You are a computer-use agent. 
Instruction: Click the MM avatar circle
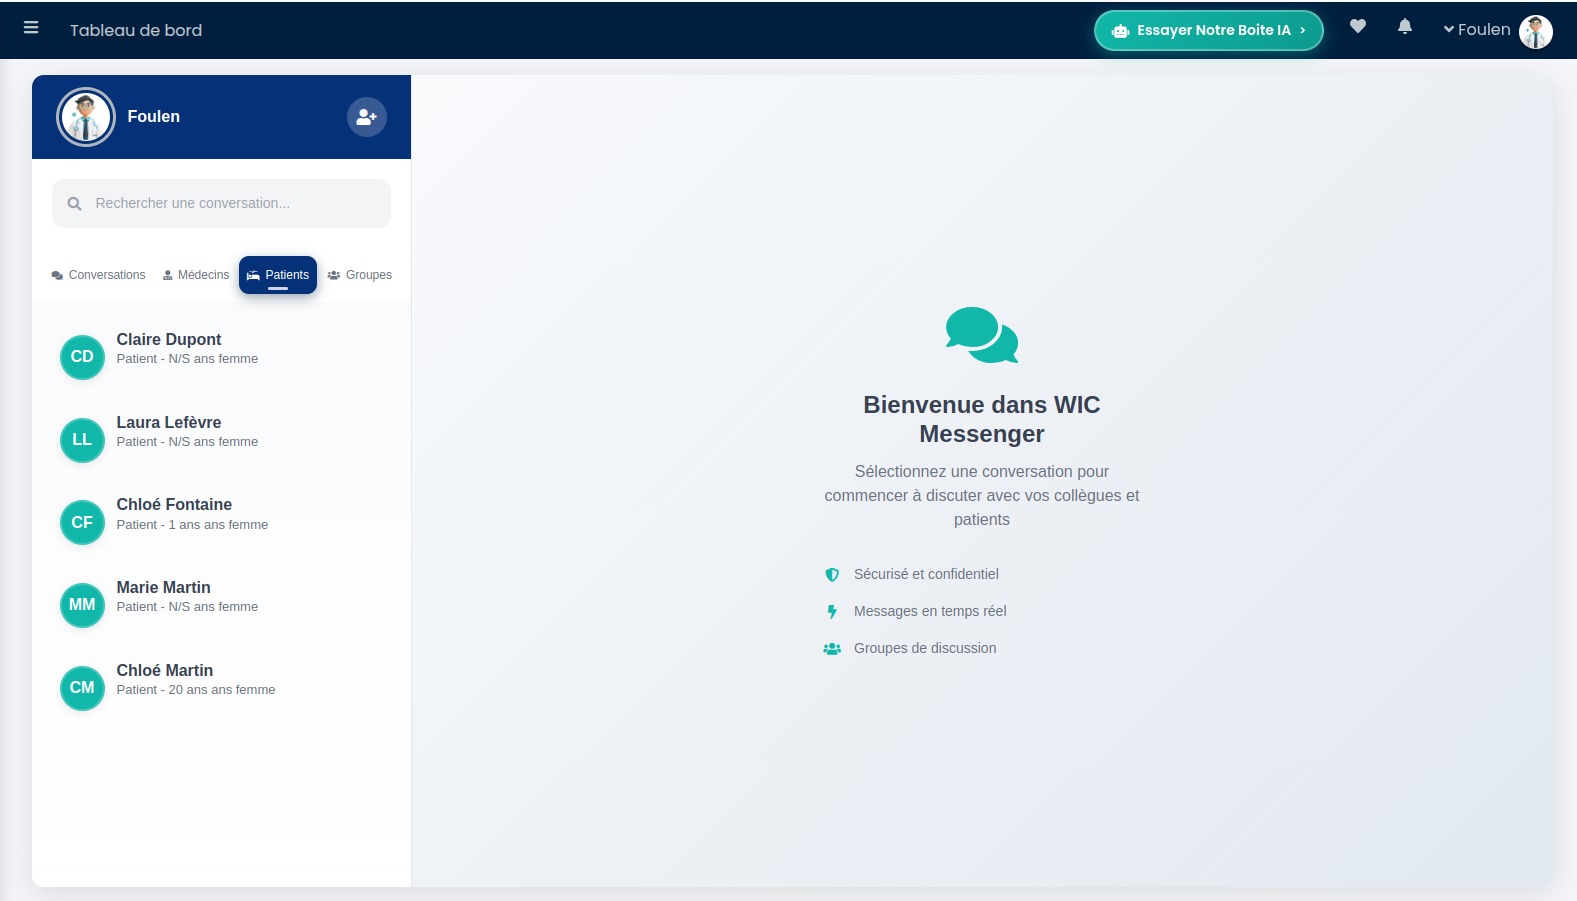tap(82, 605)
